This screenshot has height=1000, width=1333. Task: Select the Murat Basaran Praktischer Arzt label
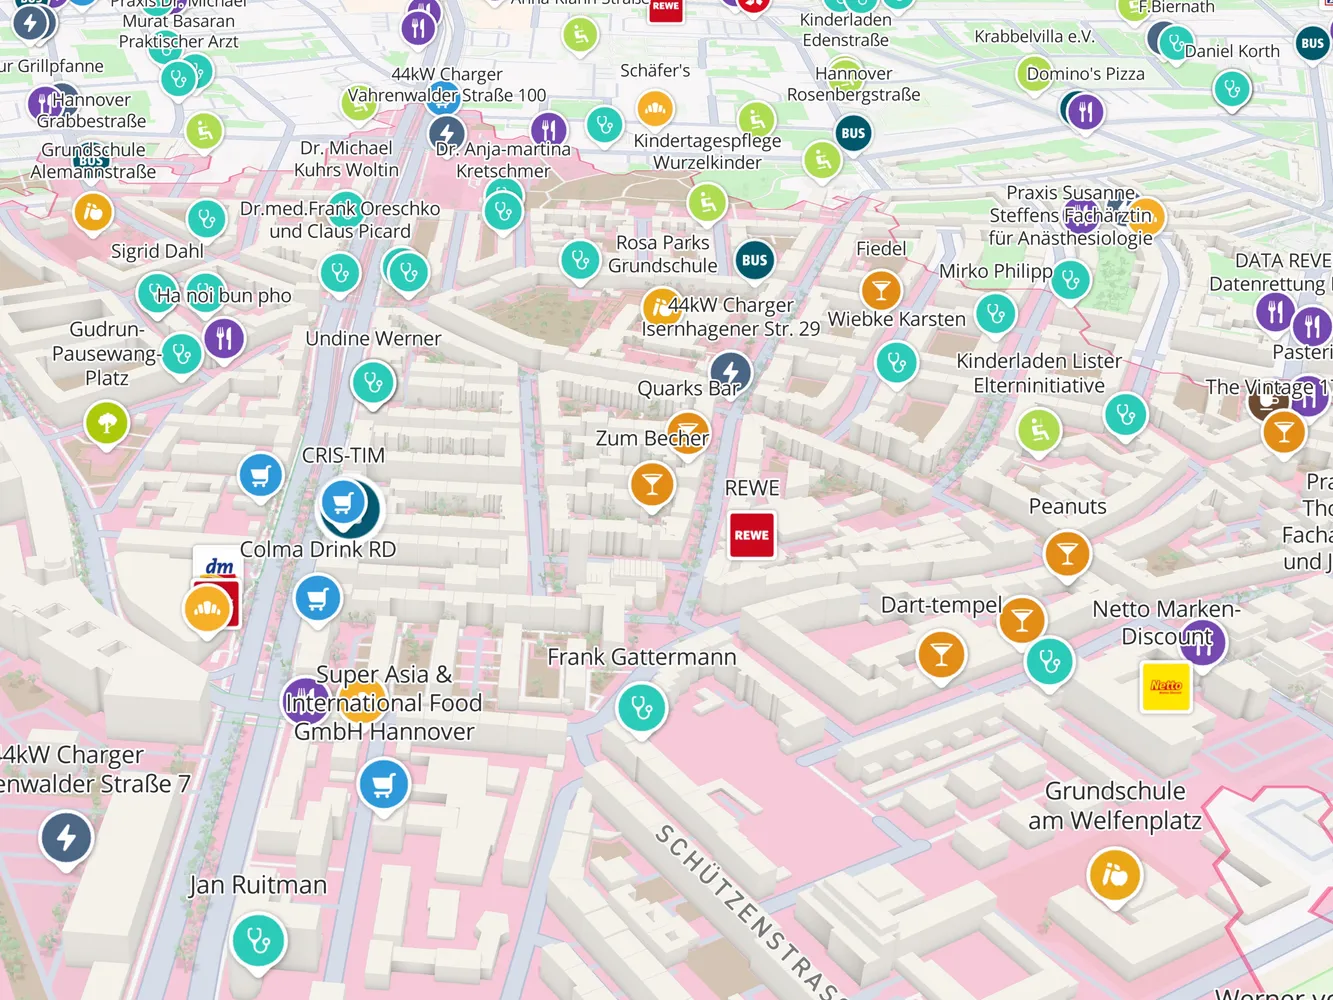(x=179, y=31)
